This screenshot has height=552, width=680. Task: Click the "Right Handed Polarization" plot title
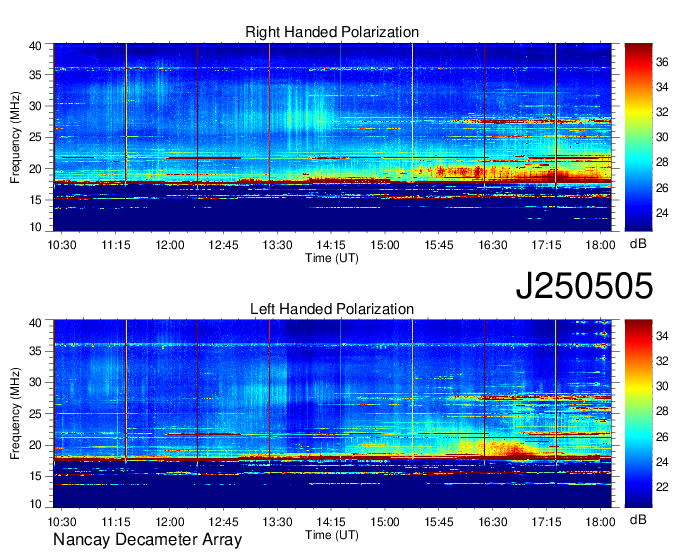pos(332,32)
